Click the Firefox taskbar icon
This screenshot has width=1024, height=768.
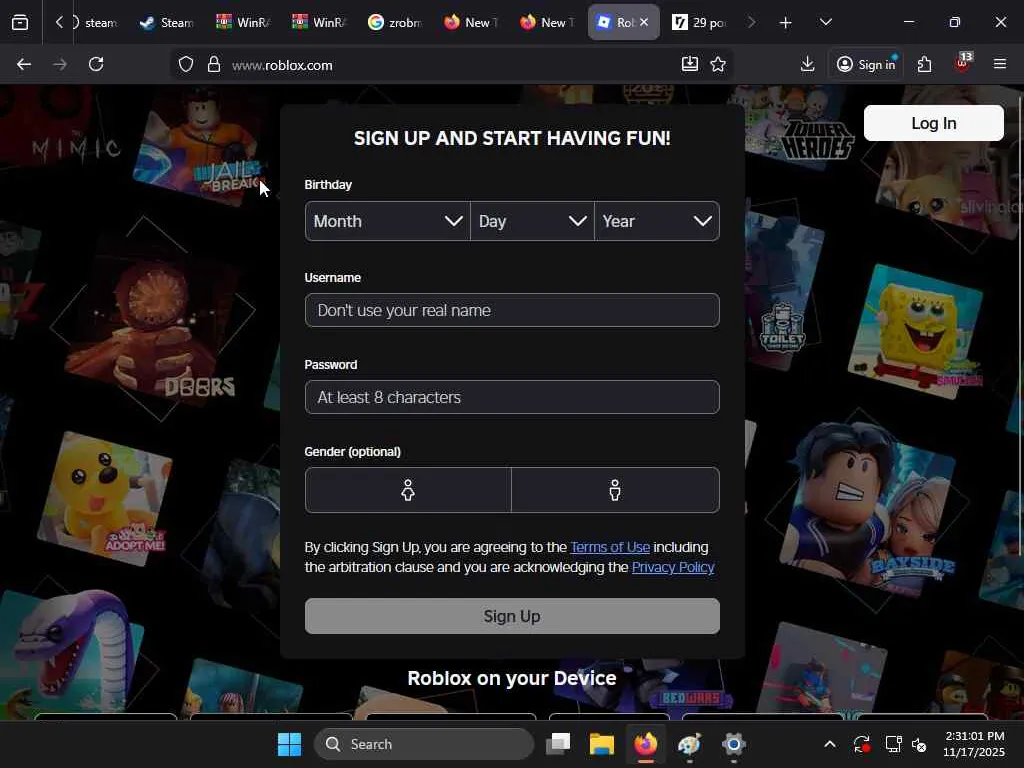pyautogui.click(x=645, y=744)
